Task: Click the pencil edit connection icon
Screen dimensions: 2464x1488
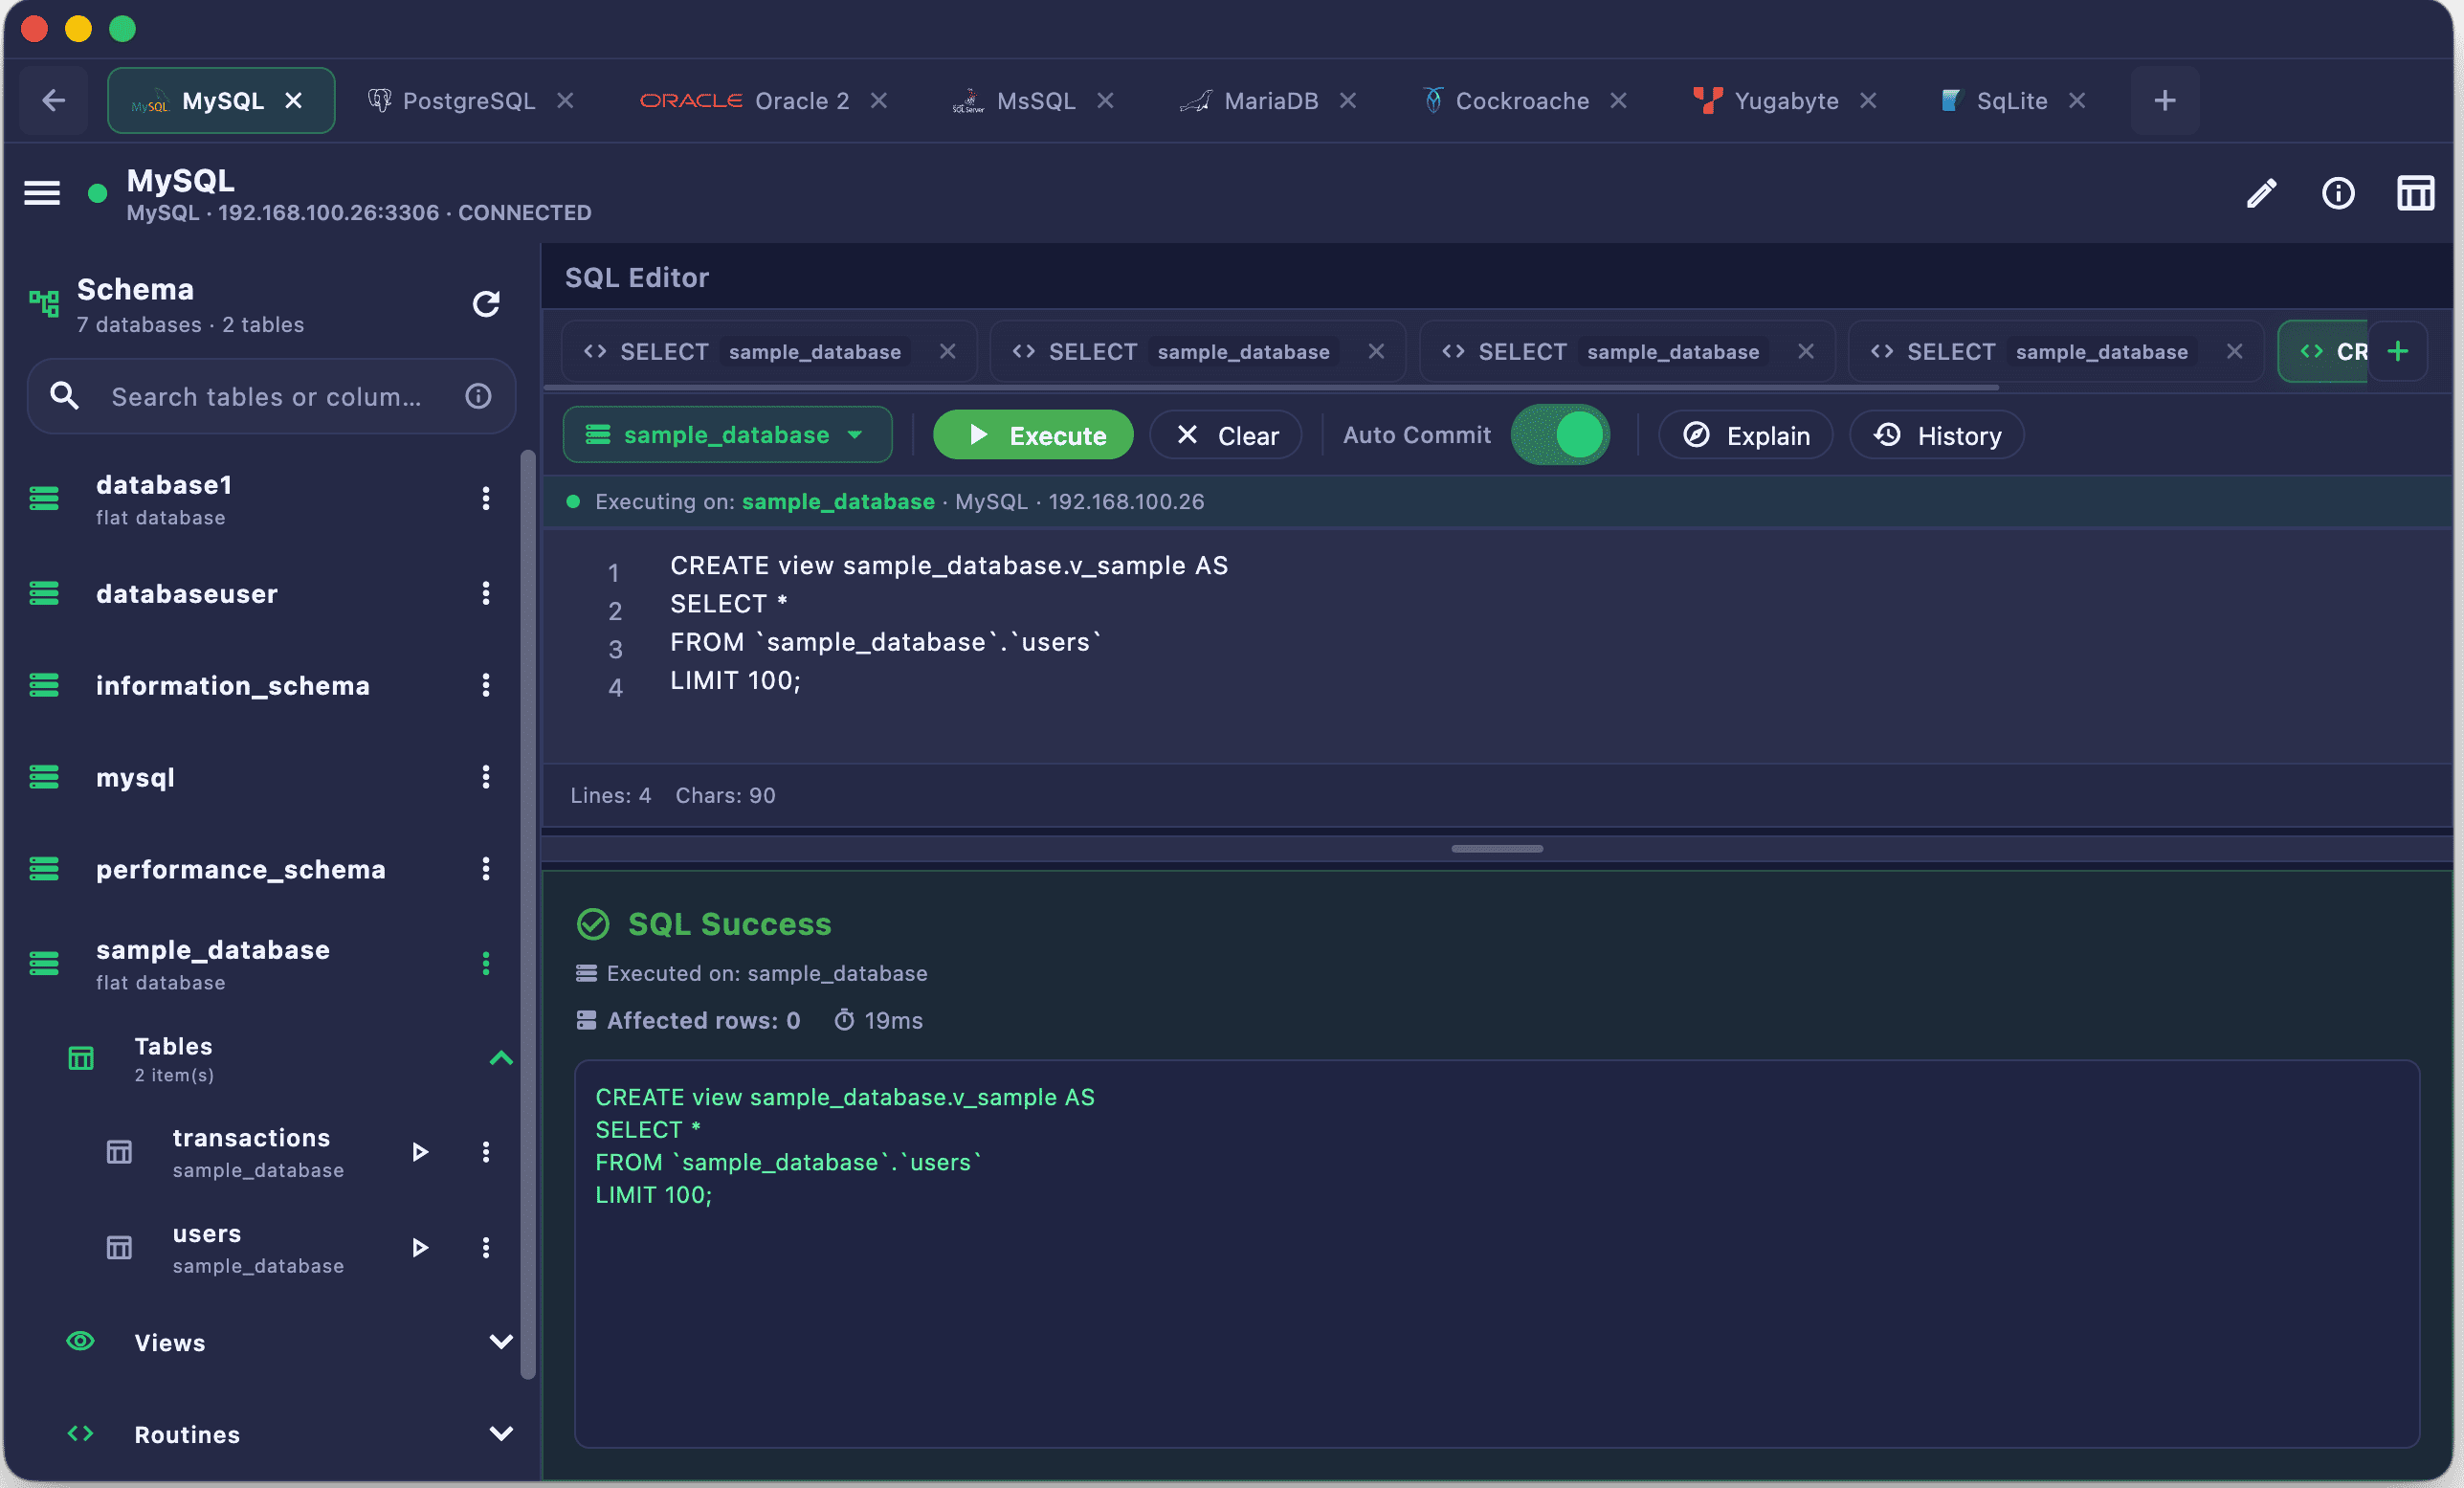Action: click(2261, 193)
